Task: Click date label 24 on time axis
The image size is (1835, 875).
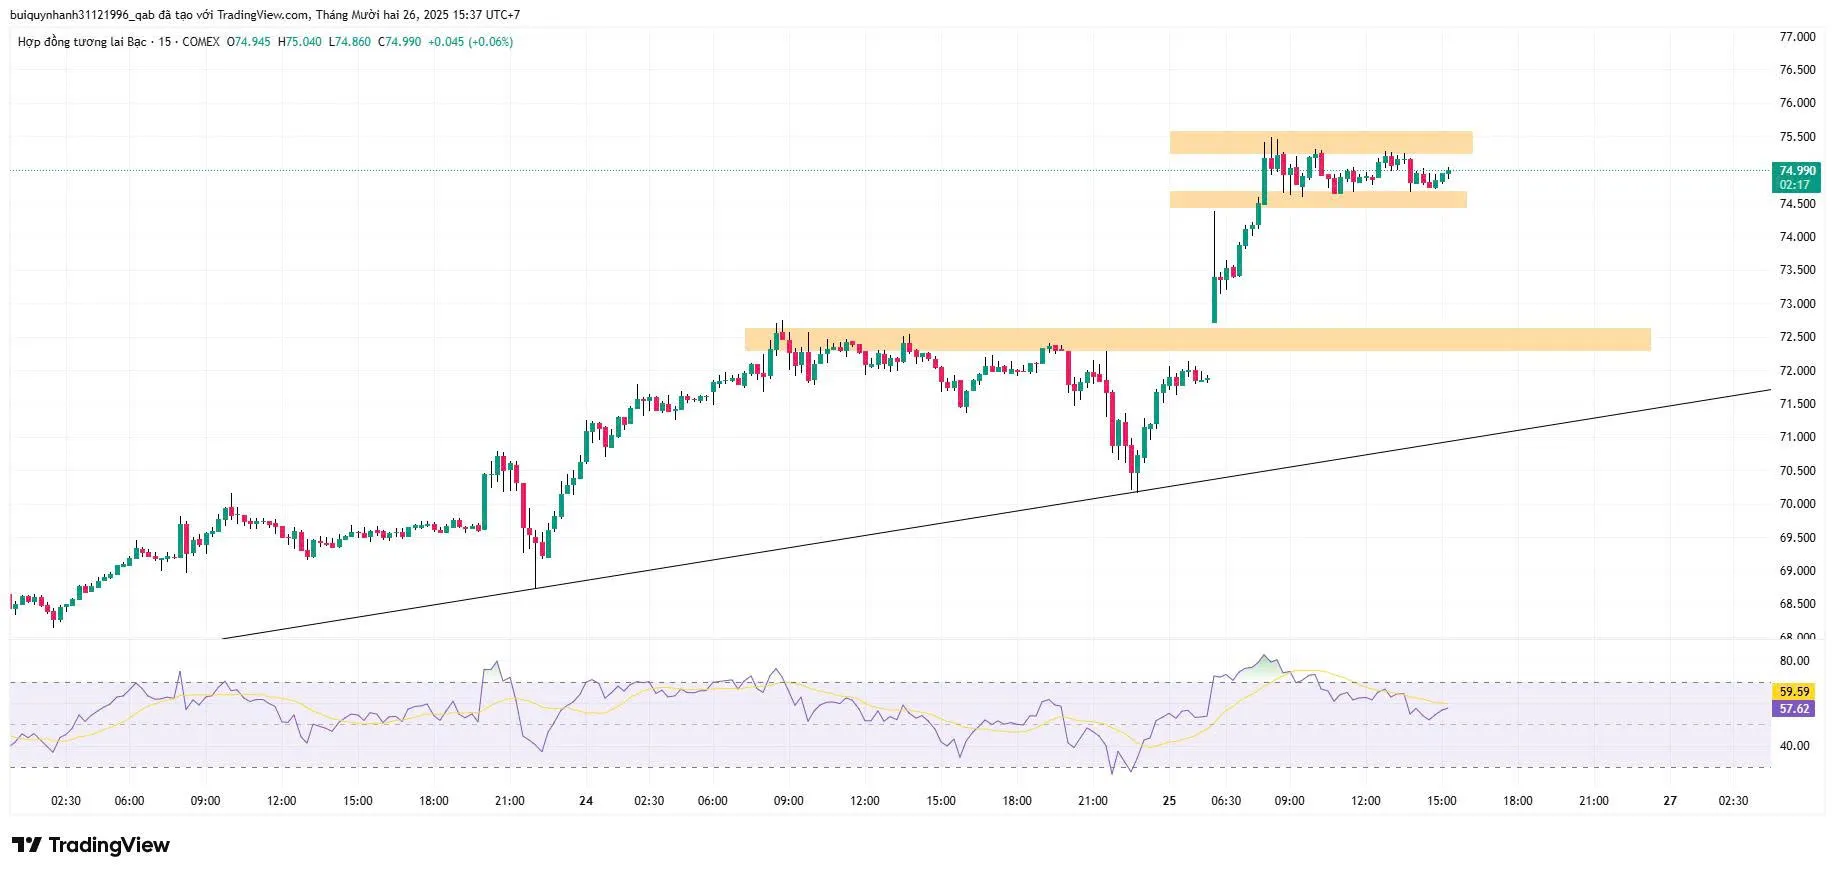Action: pos(586,801)
